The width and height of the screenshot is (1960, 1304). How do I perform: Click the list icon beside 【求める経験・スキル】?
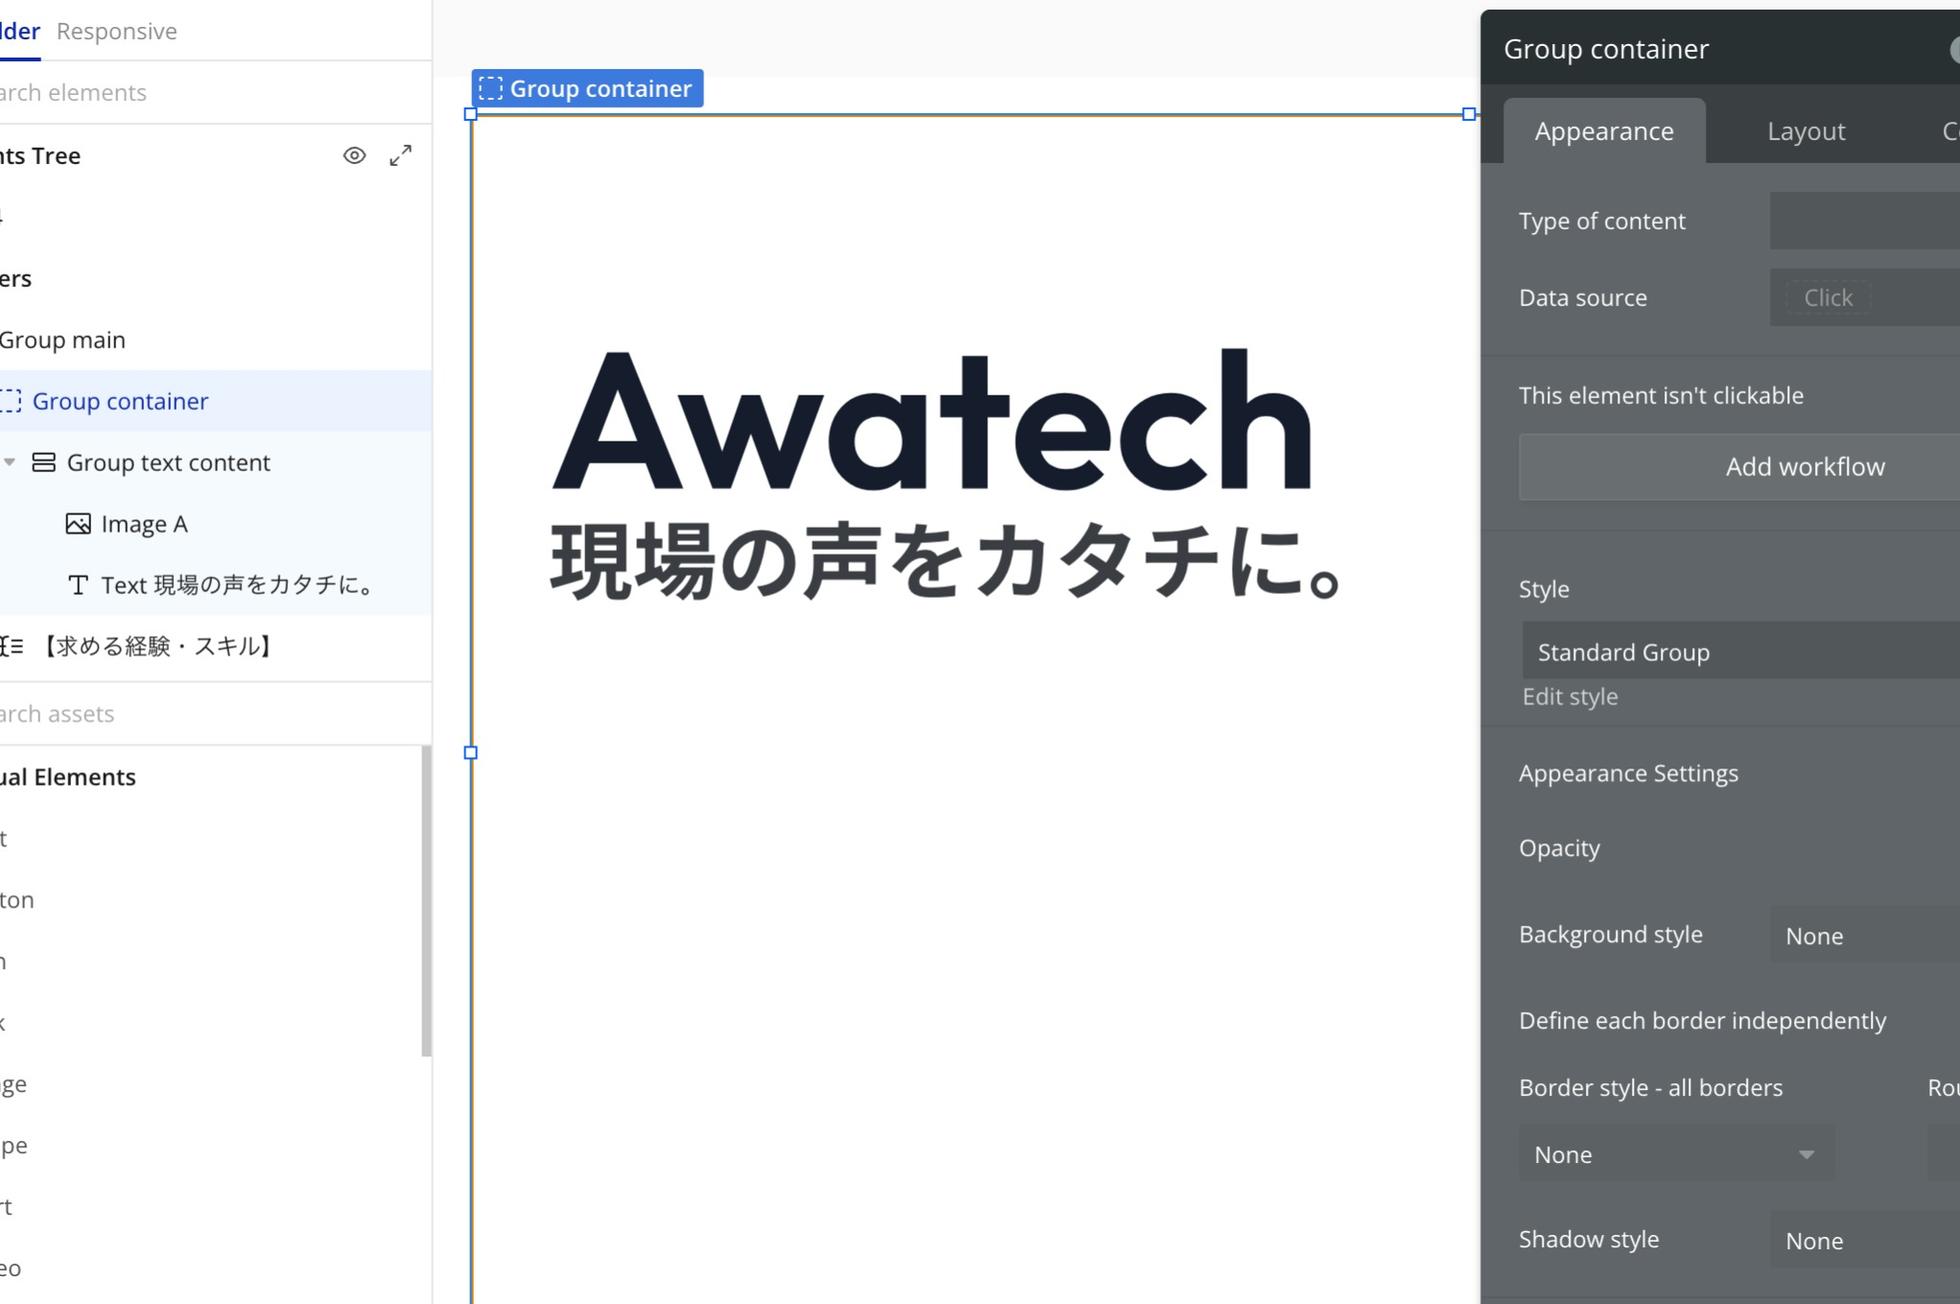click(x=12, y=646)
